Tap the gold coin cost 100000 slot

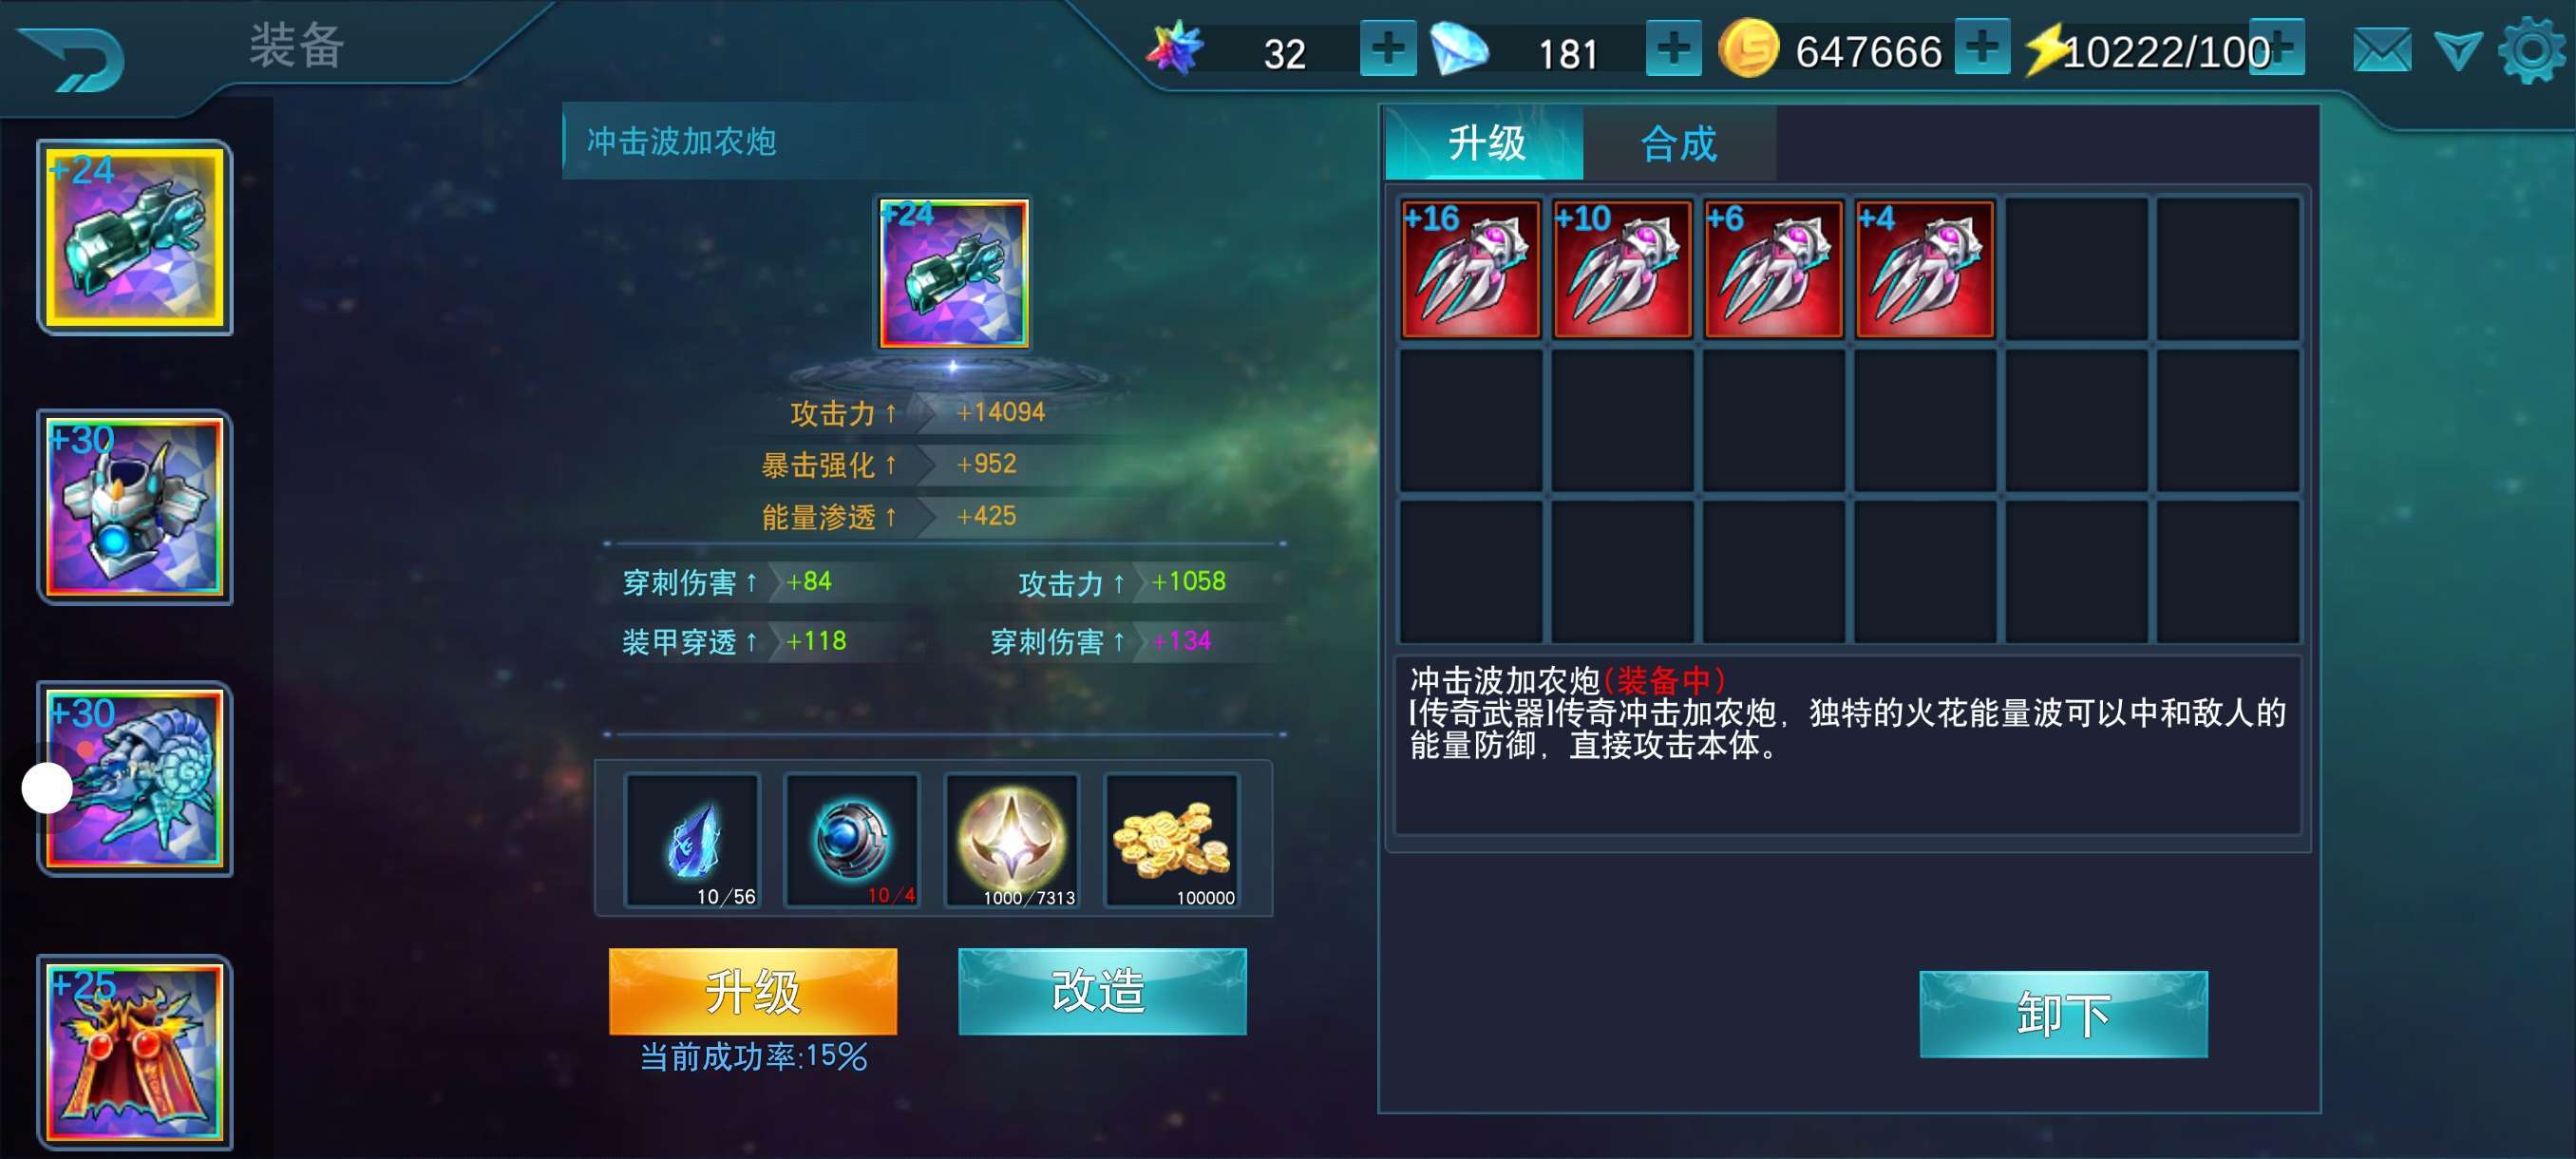coord(1172,841)
